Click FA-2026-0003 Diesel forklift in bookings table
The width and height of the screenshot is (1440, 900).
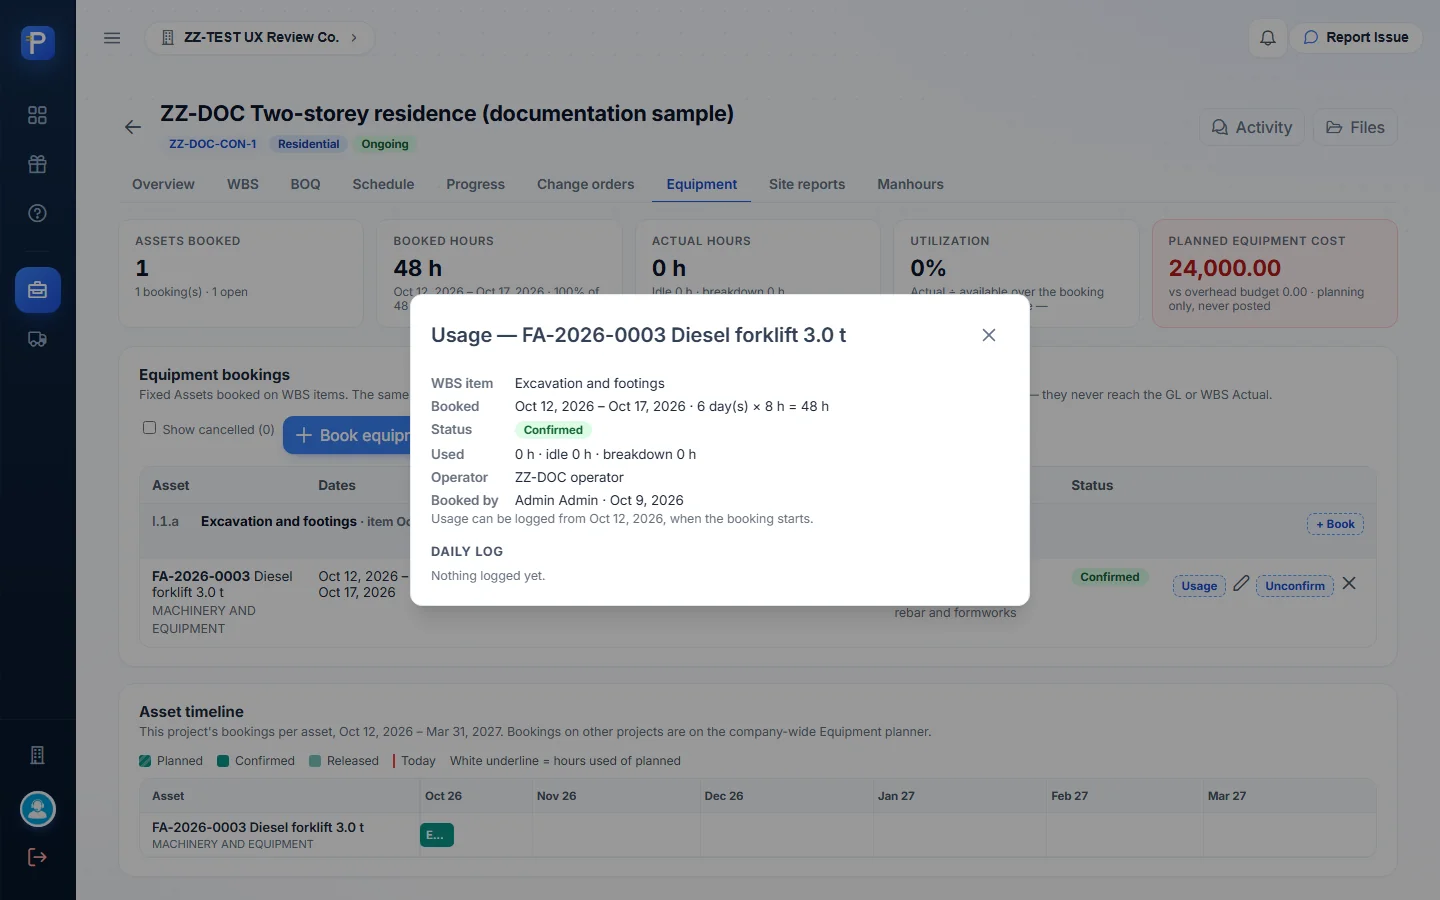coord(222,584)
